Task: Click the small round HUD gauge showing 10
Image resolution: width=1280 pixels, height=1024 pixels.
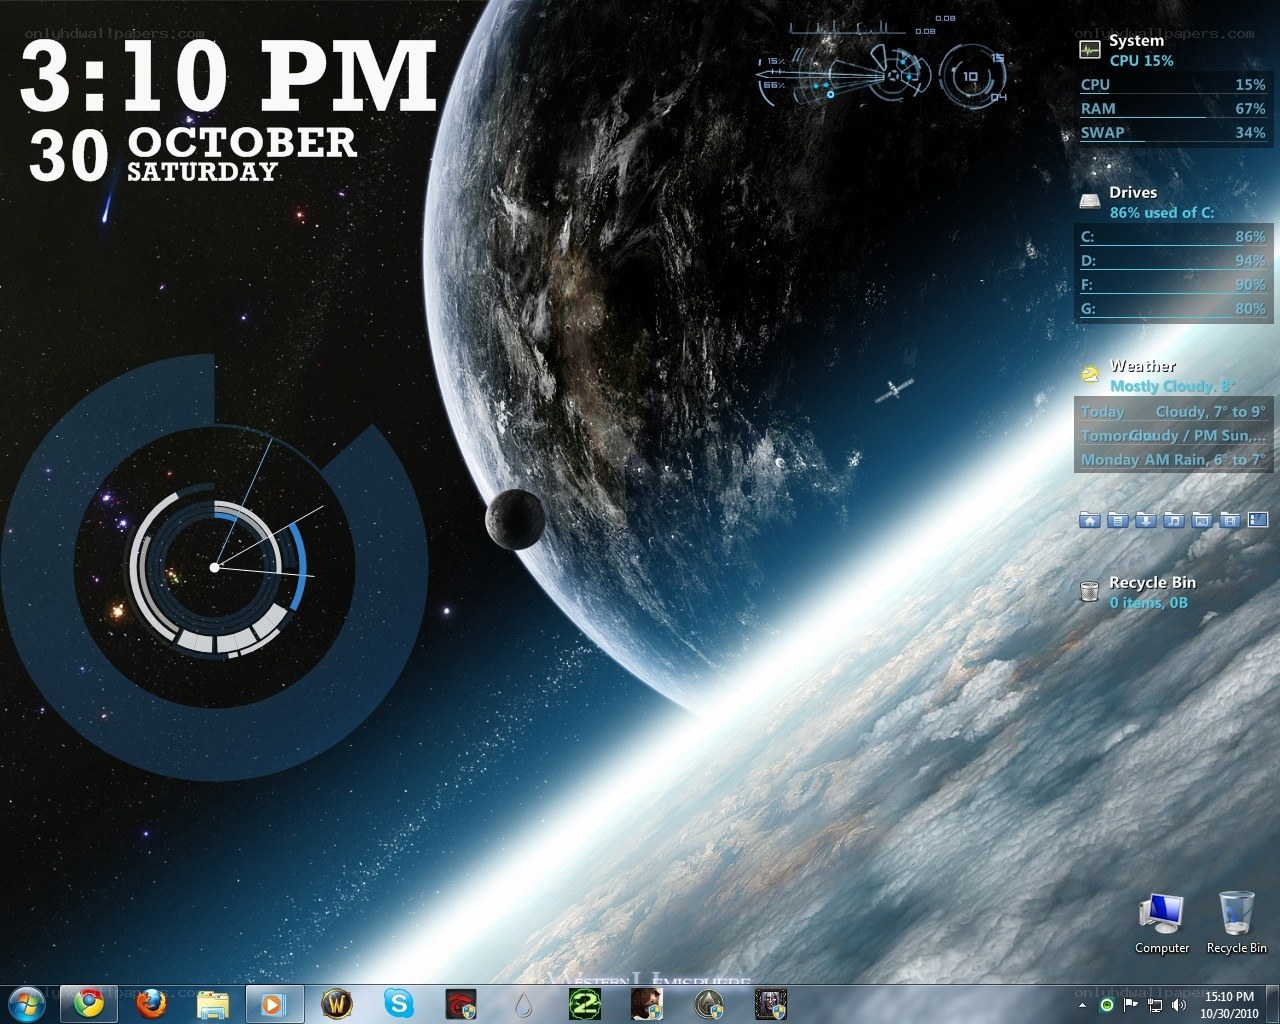Action: point(971,75)
